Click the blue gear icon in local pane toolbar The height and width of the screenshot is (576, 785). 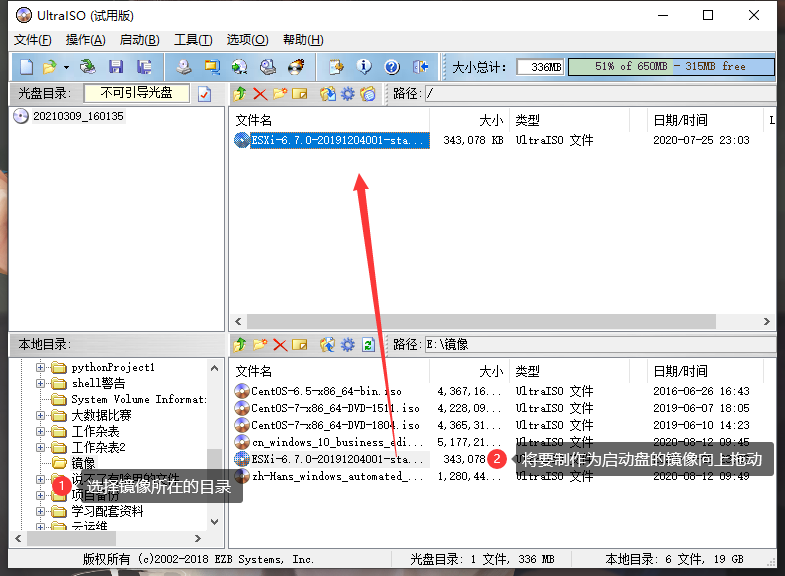coord(347,345)
